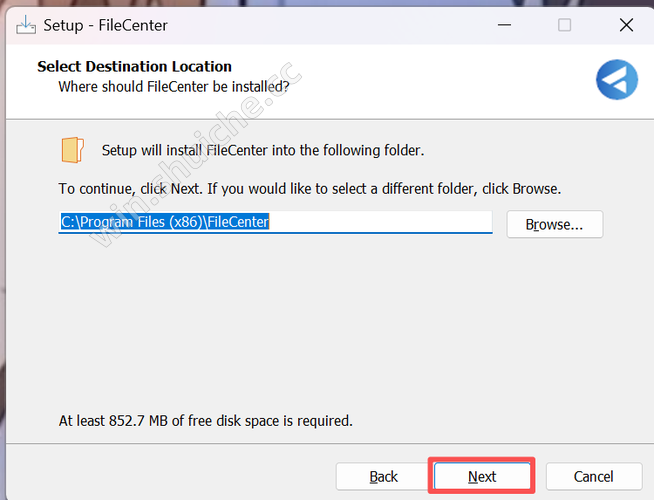Click the yellow folder icon
This screenshot has height=500, width=654.
pos(72,150)
